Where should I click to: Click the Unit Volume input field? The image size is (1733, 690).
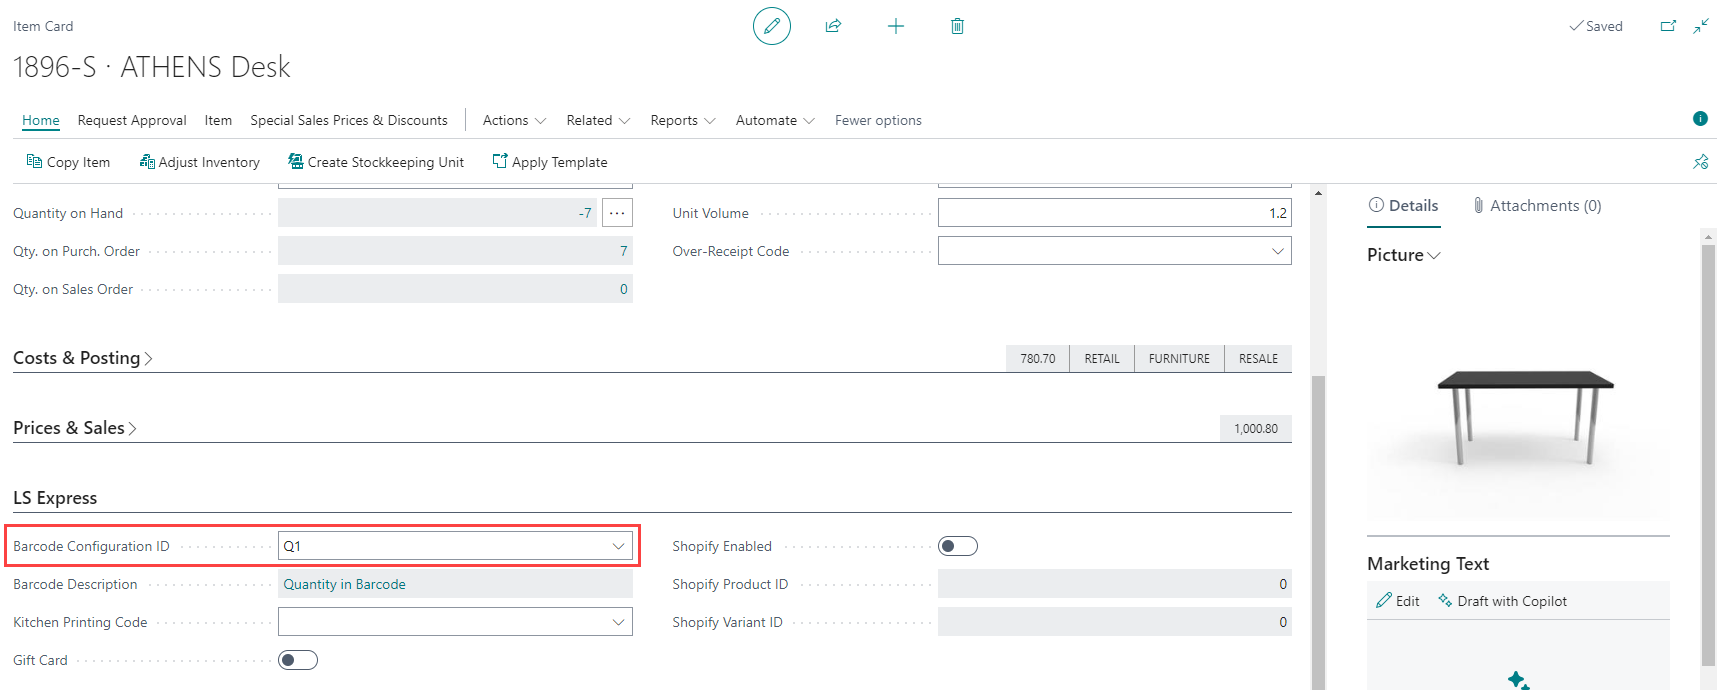click(1113, 213)
